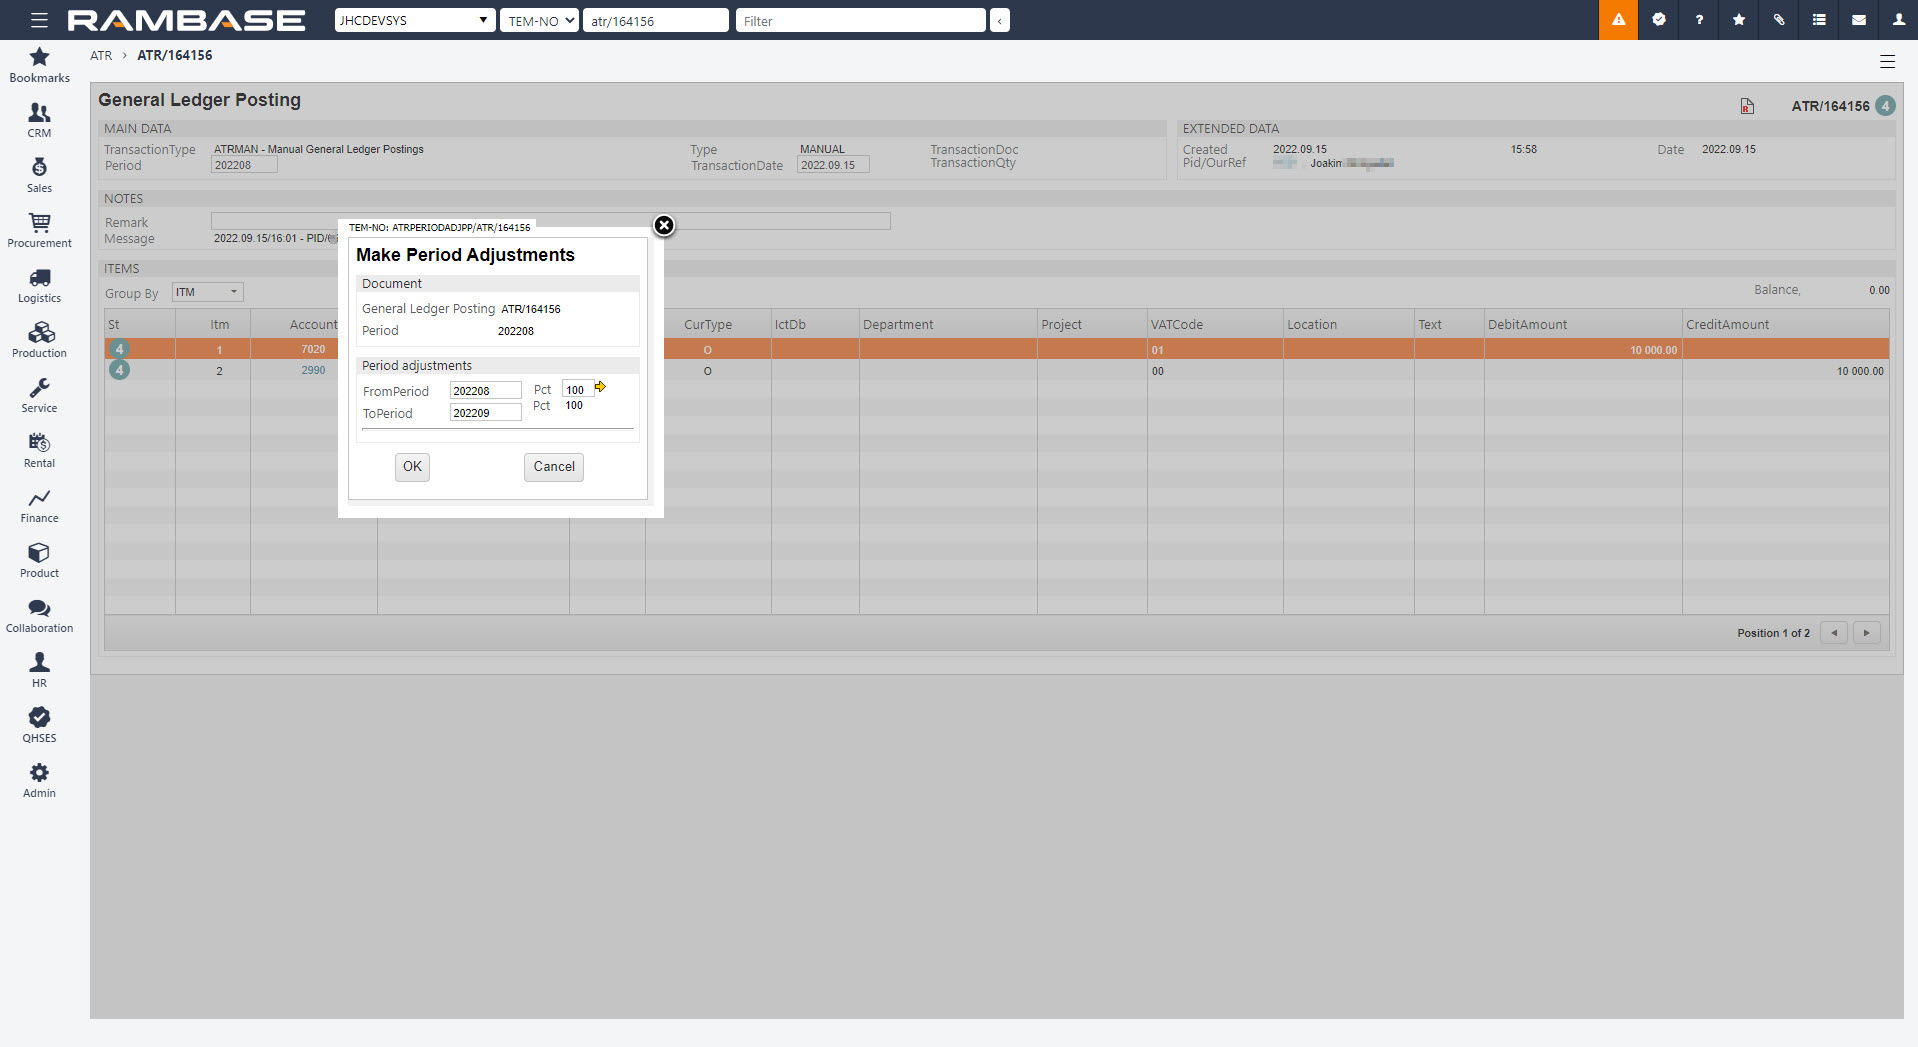The height and width of the screenshot is (1047, 1918).
Task: Open the Finance module in sidebar
Action: click(39, 506)
